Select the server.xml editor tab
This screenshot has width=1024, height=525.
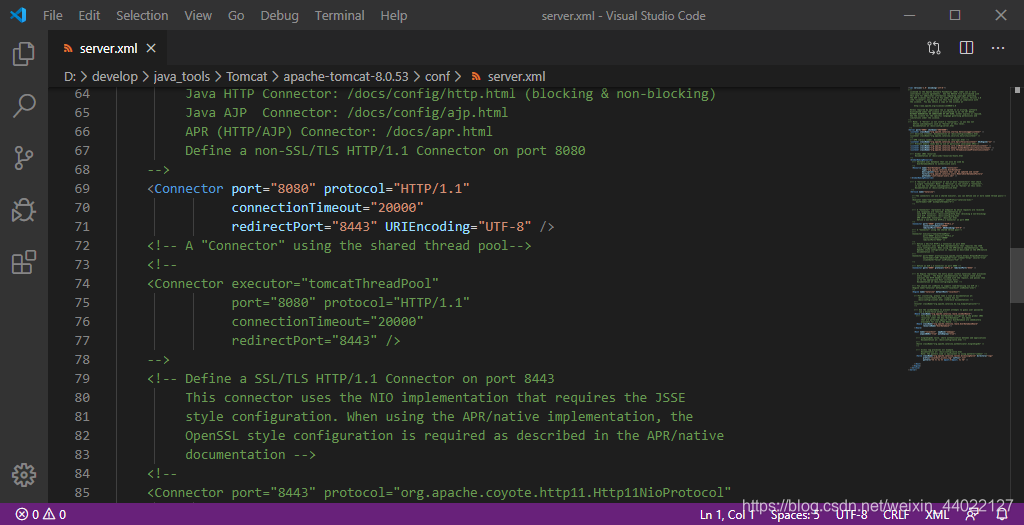[108, 48]
